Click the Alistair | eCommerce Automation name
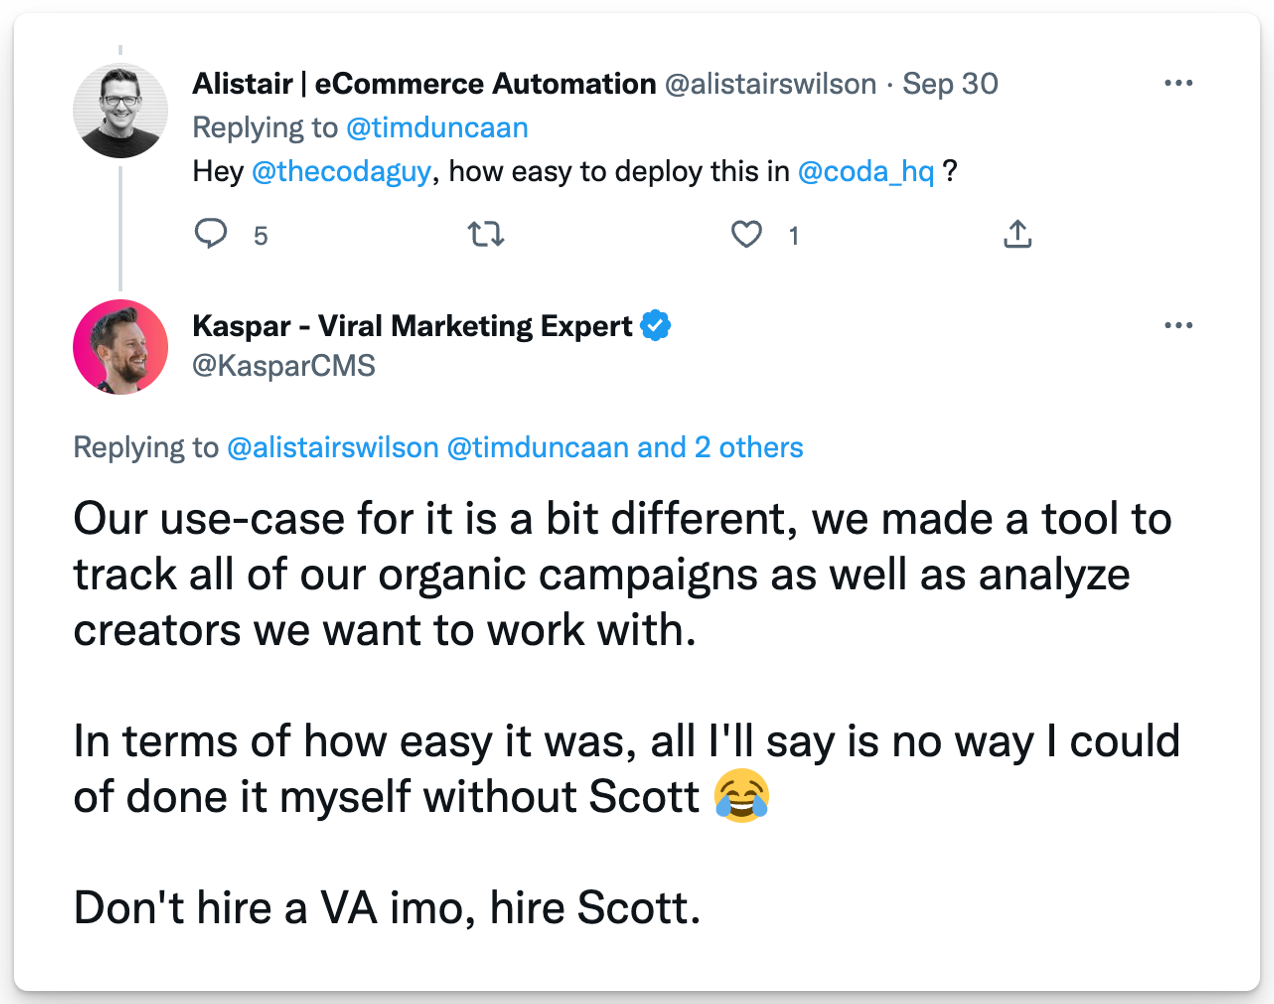Image resolution: width=1274 pixels, height=1004 pixels. pos(424,84)
